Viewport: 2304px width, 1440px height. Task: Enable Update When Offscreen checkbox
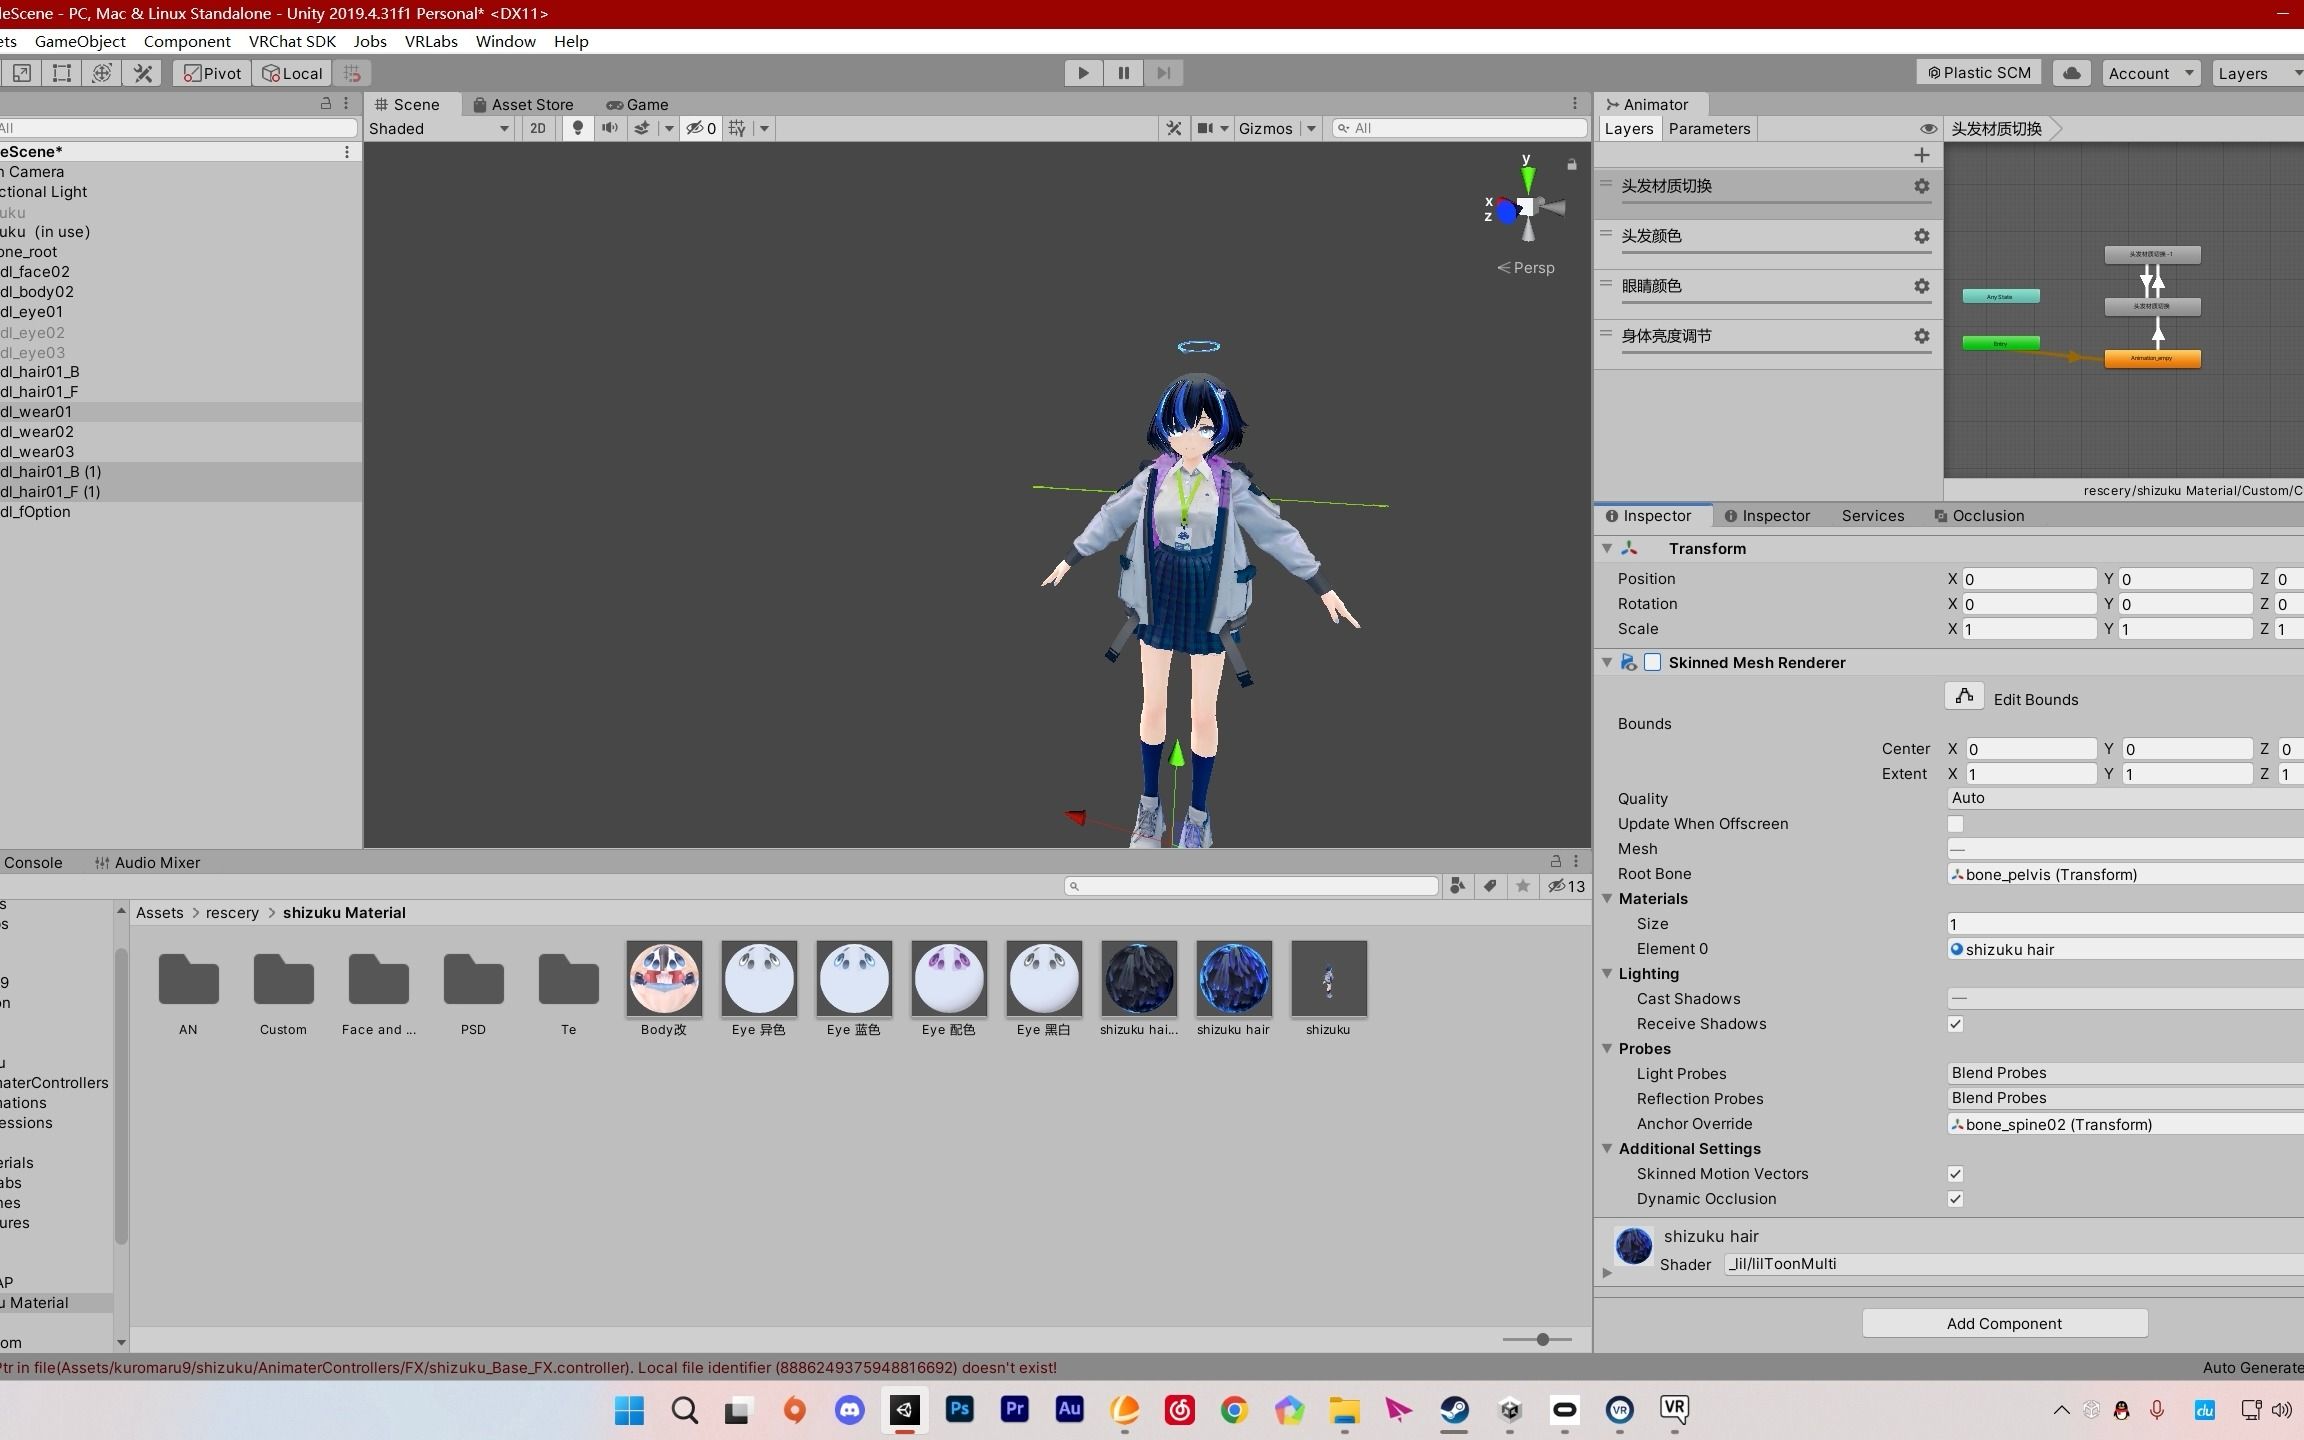tap(1956, 824)
